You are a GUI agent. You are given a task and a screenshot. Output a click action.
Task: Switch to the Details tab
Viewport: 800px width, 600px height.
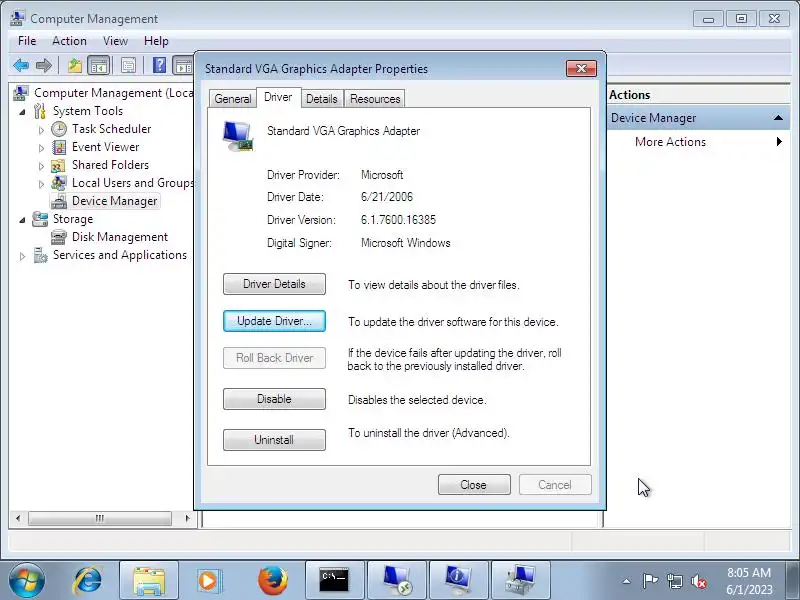point(322,98)
